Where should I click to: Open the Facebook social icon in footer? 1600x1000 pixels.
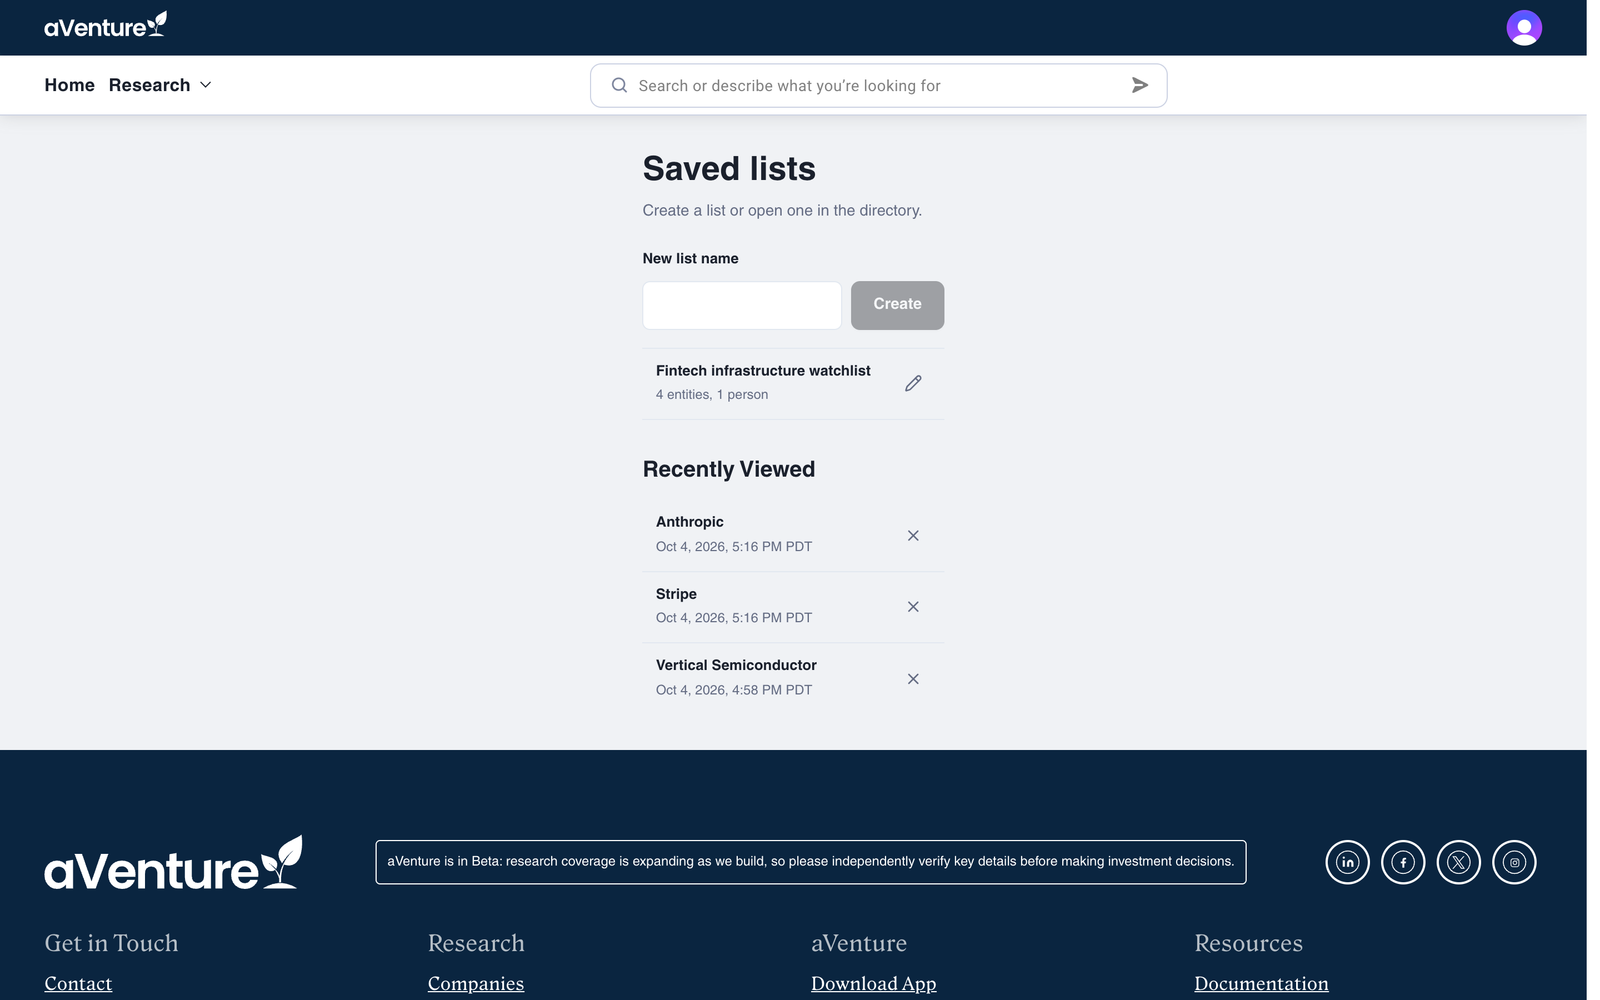pos(1403,862)
